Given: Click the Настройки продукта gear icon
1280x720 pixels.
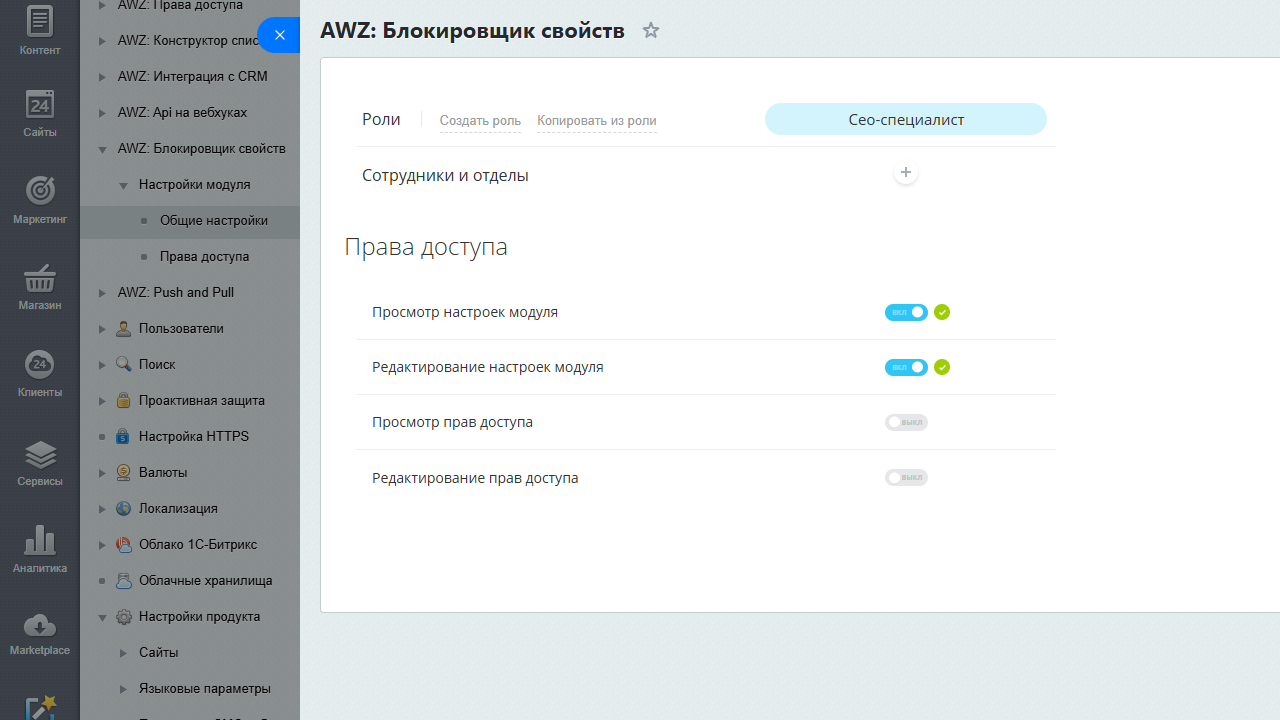Looking at the screenshot, I should pyautogui.click(x=124, y=617).
